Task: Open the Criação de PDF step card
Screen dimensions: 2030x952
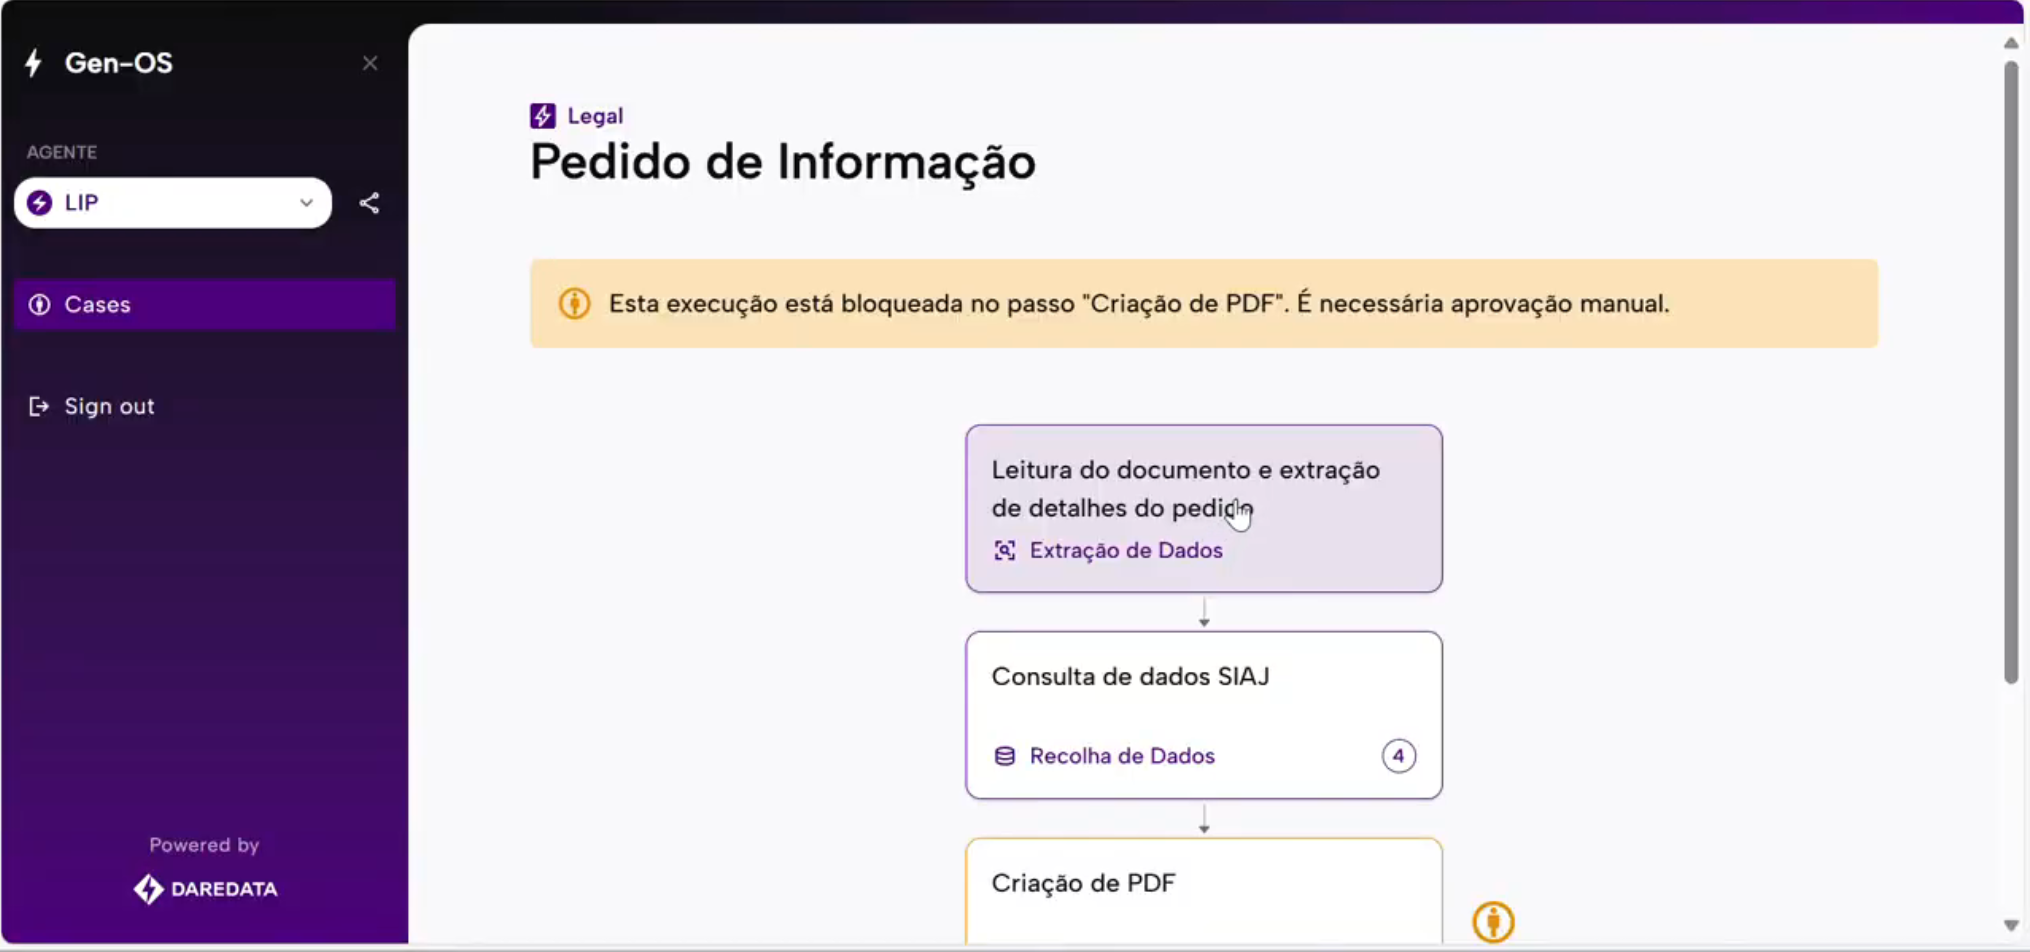Action: (1204, 890)
